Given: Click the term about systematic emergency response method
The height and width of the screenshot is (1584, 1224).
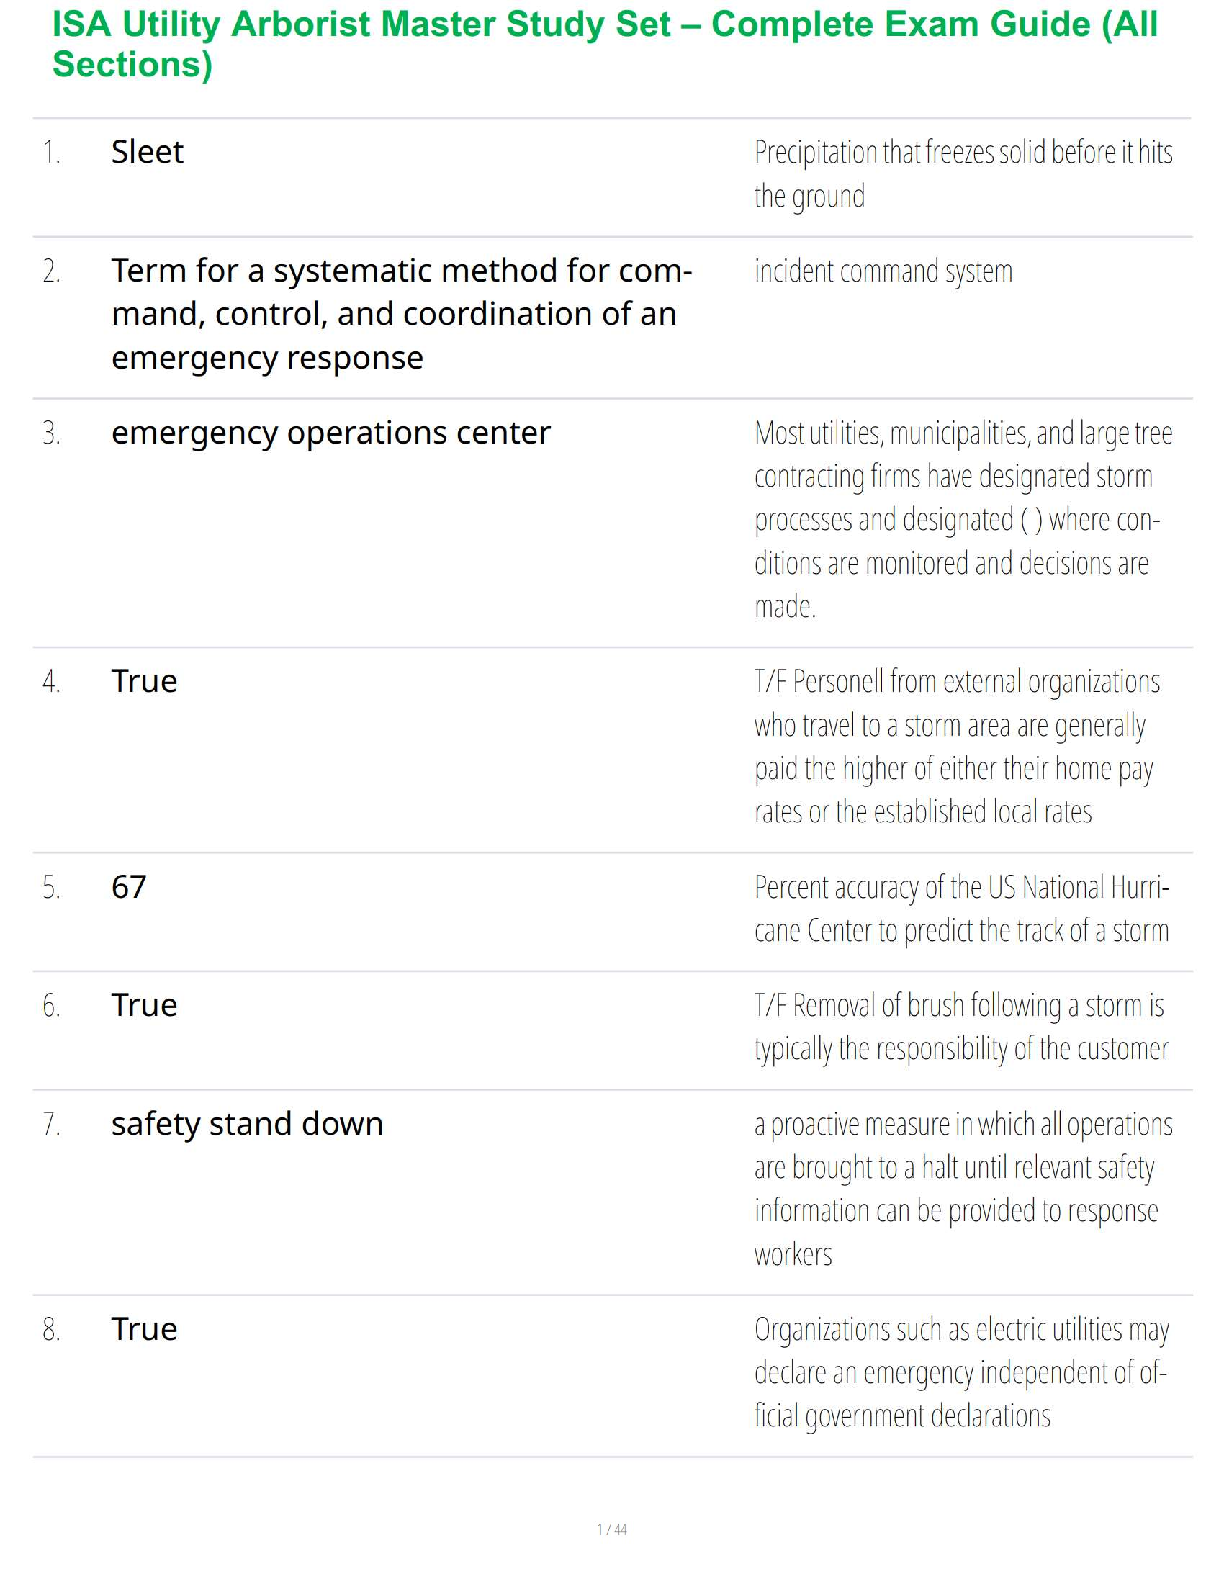Looking at the screenshot, I should [401, 314].
